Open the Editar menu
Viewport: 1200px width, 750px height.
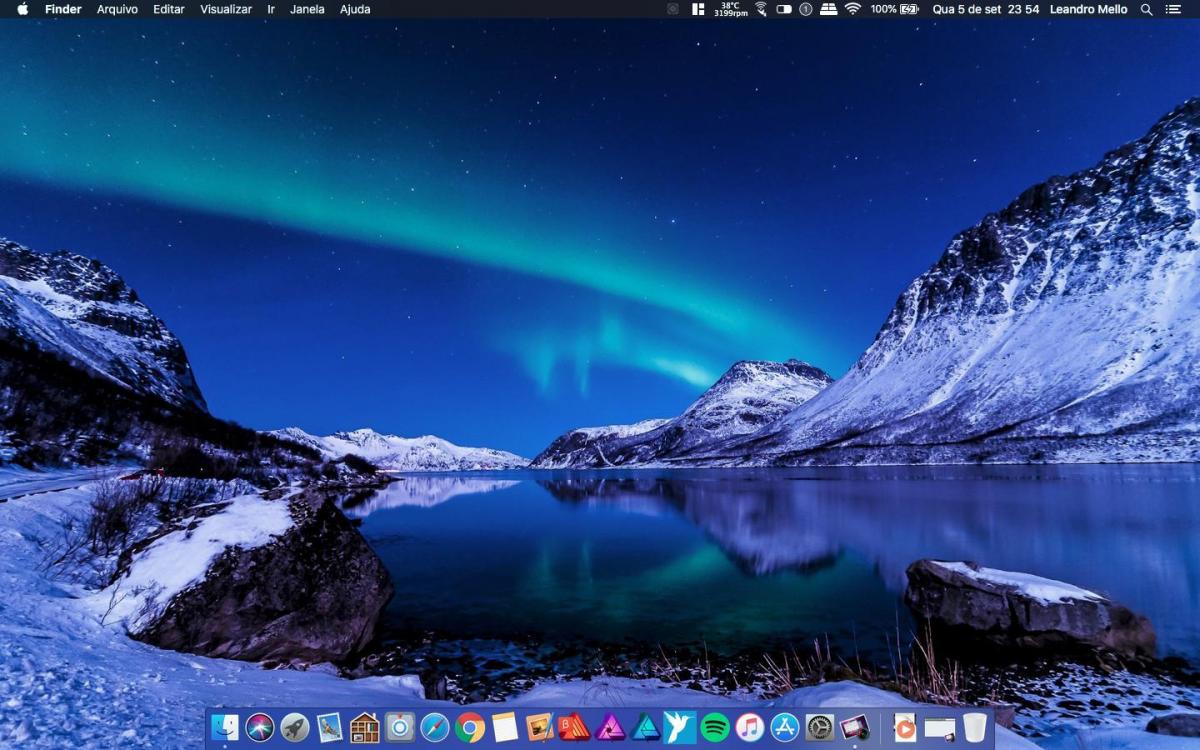[169, 9]
